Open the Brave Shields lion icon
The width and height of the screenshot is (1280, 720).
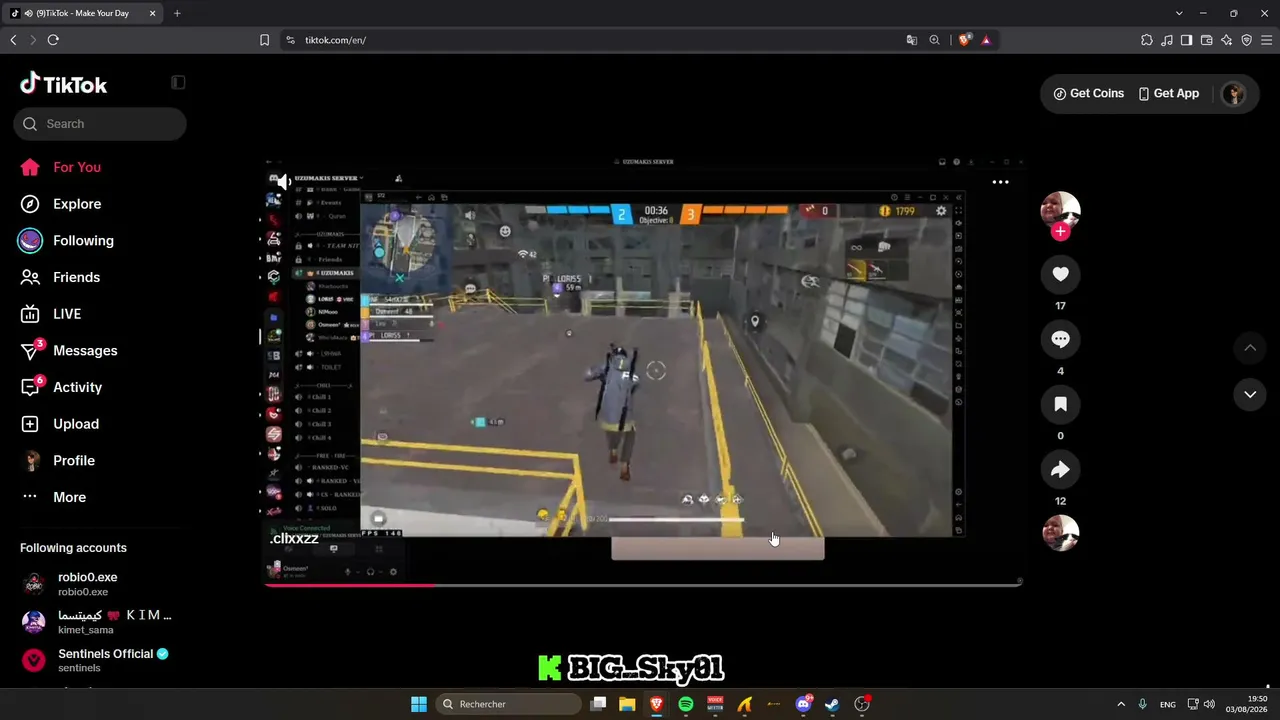point(964,40)
